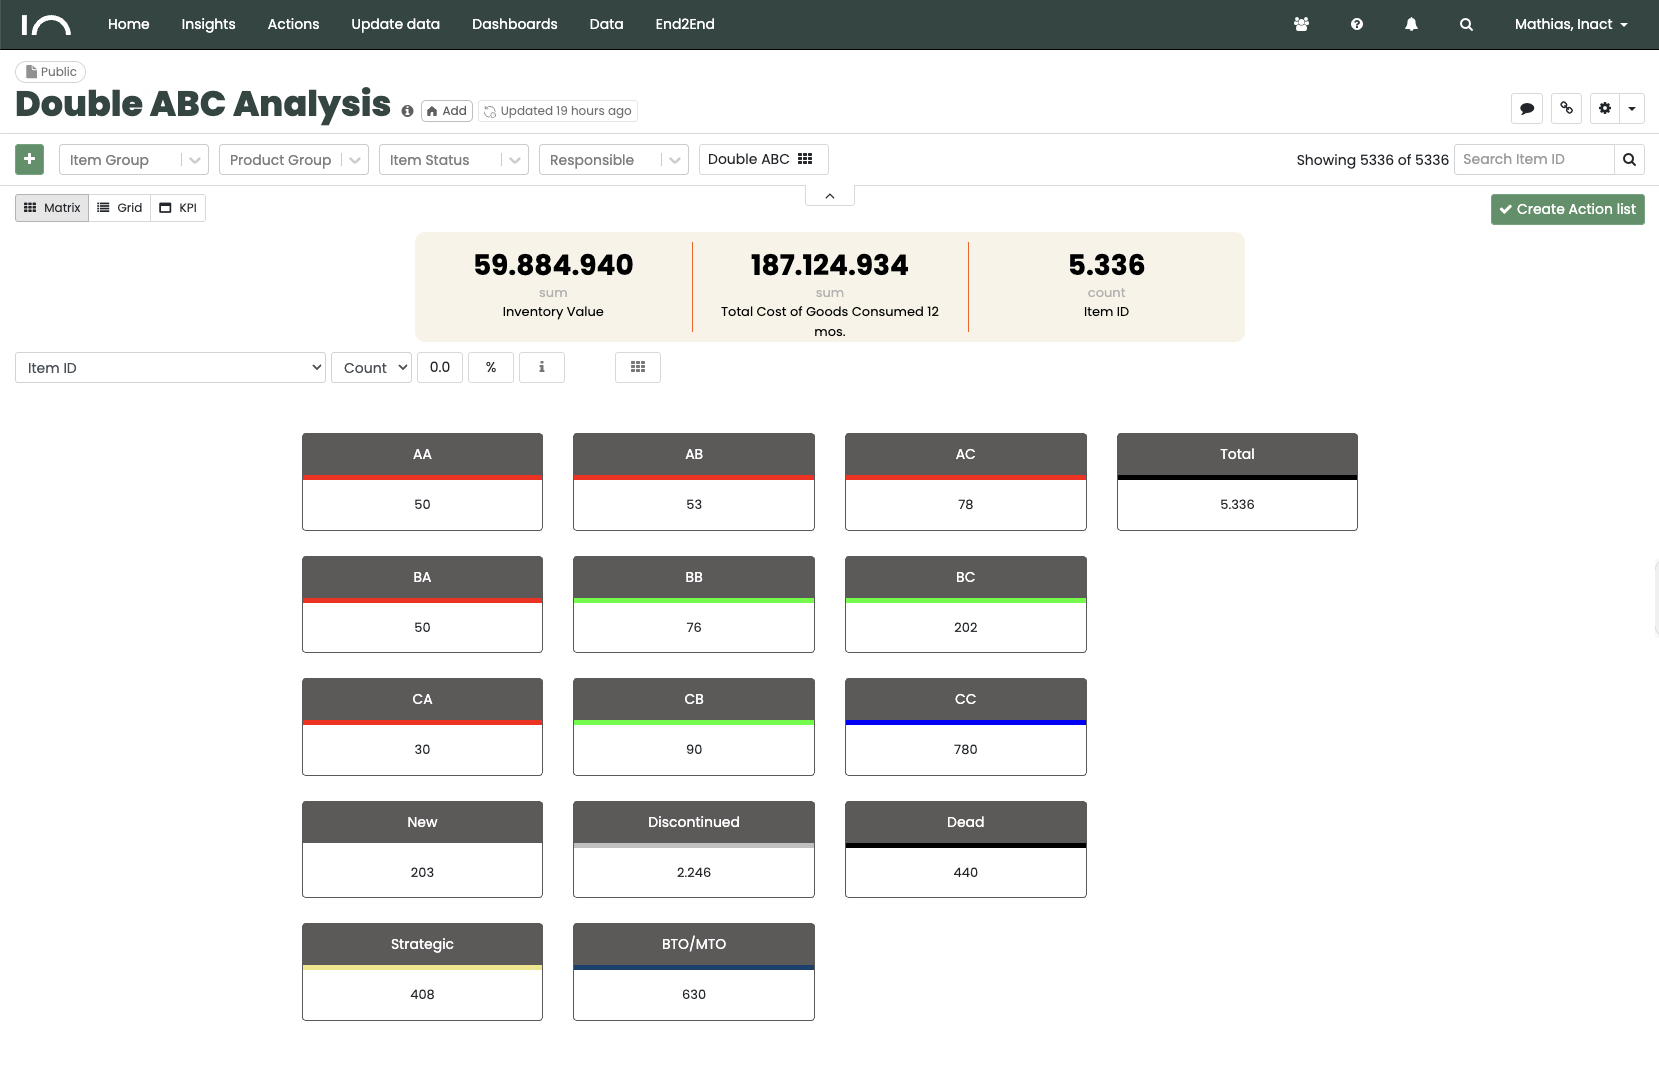
Task: Click the info icon beside the title
Action: [407, 111]
